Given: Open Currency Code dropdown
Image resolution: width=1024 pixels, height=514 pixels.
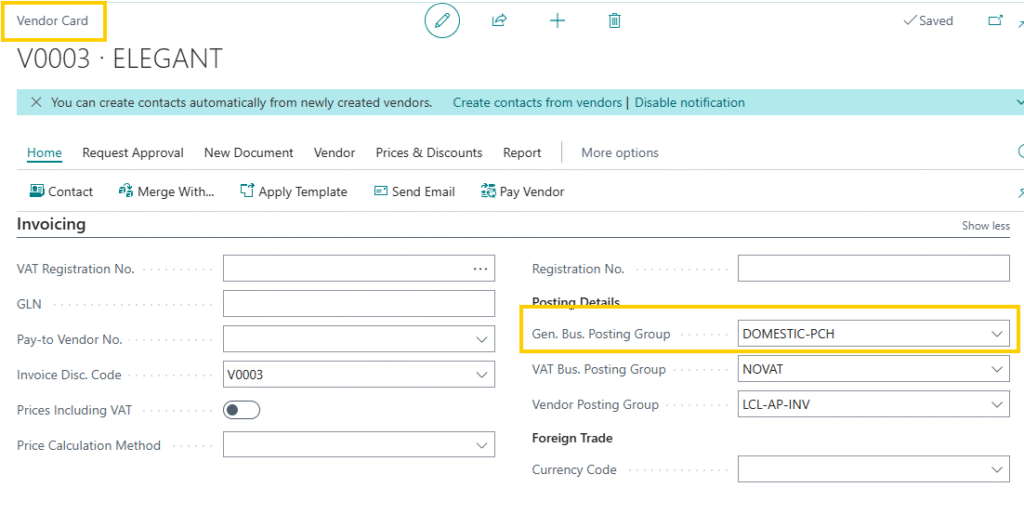Looking at the screenshot, I should (996, 470).
